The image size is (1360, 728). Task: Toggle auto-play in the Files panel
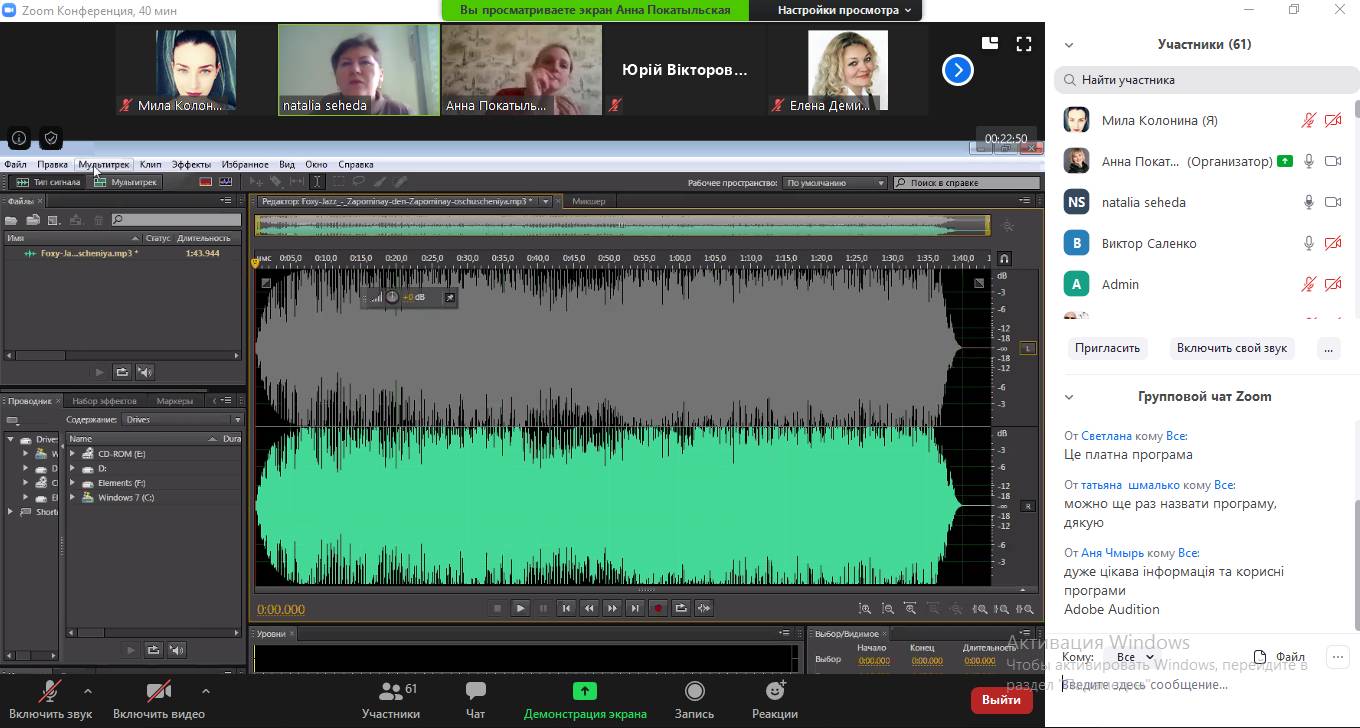coord(145,372)
